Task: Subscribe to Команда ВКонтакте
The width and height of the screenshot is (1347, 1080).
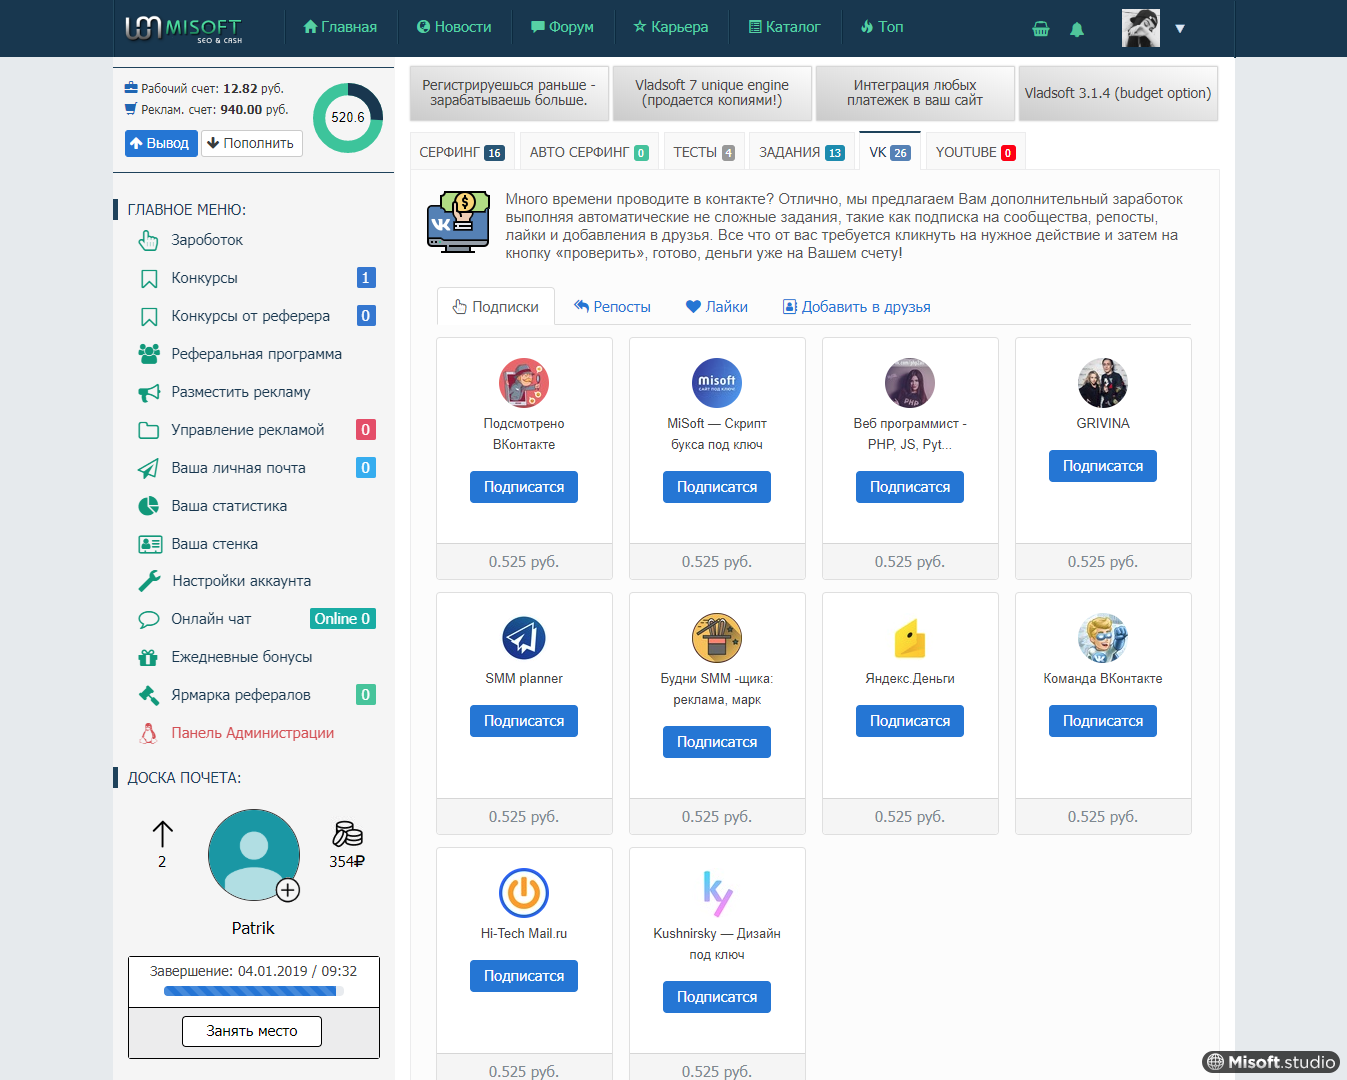Action: click(x=1103, y=721)
